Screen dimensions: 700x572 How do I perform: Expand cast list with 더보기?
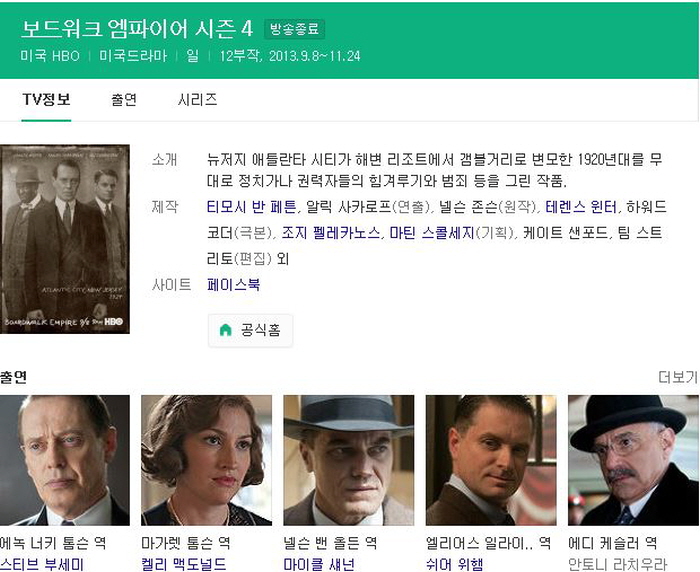[x=678, y=377]
